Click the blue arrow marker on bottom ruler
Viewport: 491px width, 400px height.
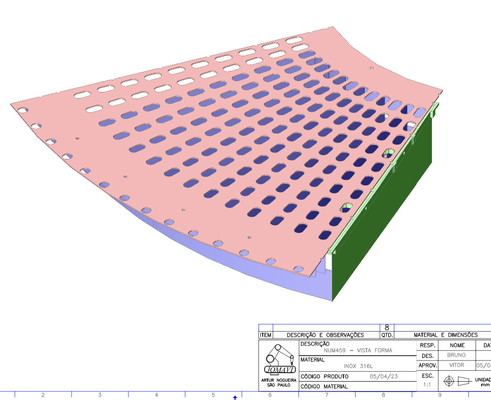[x=235, y=397]
